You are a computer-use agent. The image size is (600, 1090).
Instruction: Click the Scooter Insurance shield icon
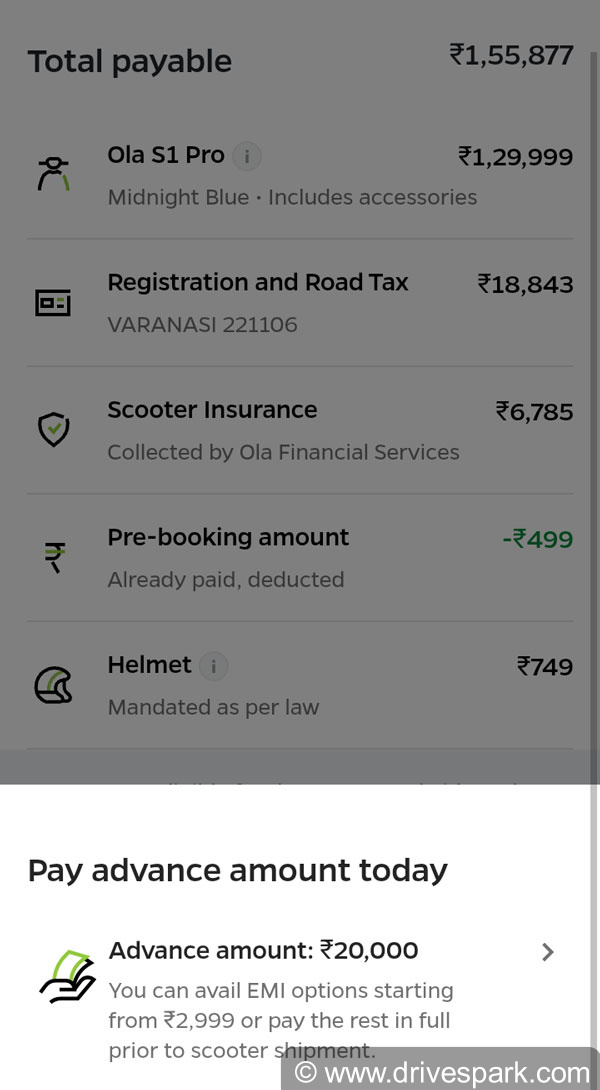(52, 426)
